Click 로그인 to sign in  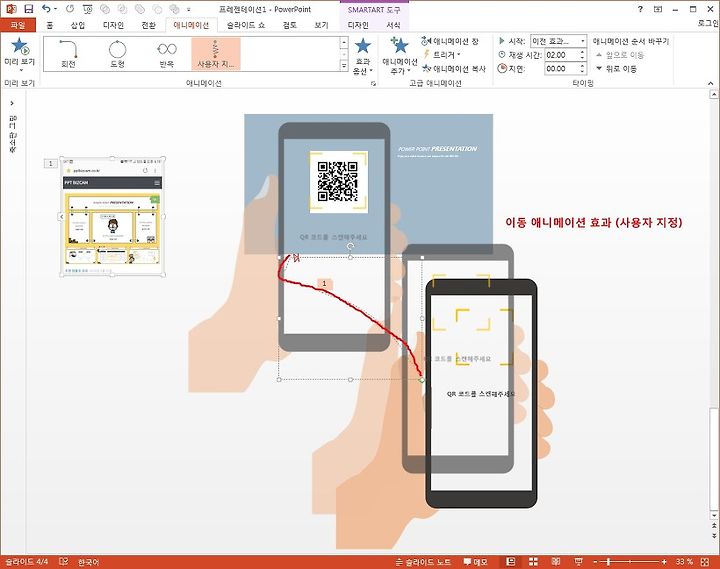click(x=708, y=23)
